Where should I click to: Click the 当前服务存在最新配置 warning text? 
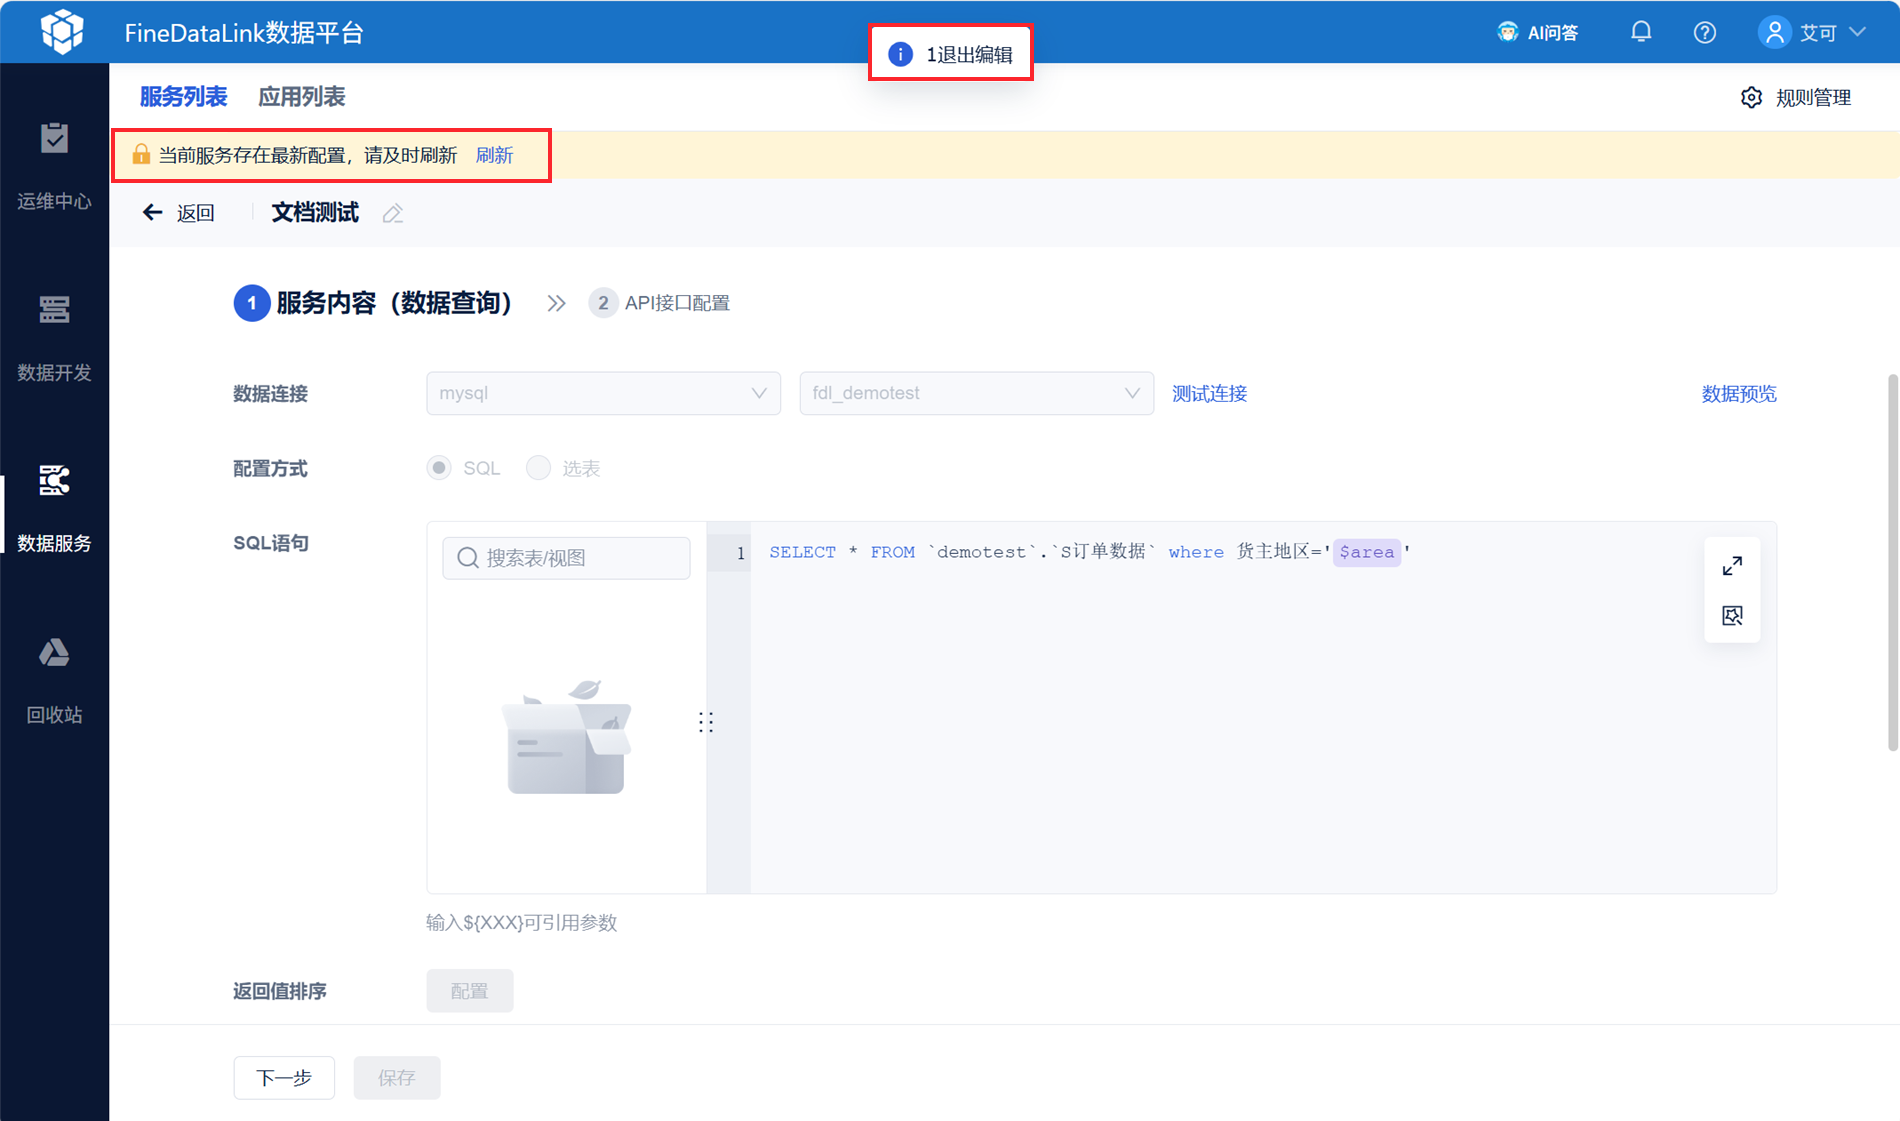click(308, 155)
